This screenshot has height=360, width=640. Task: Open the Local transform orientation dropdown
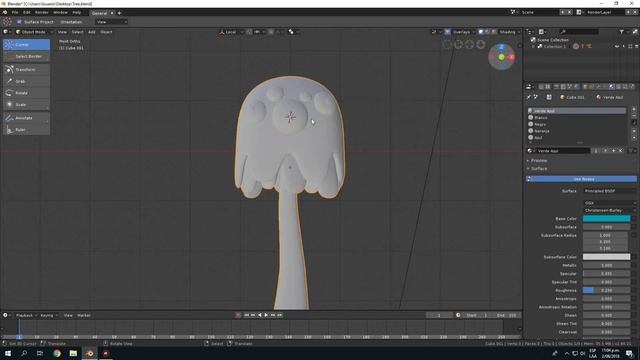click(x=231, y=32)
